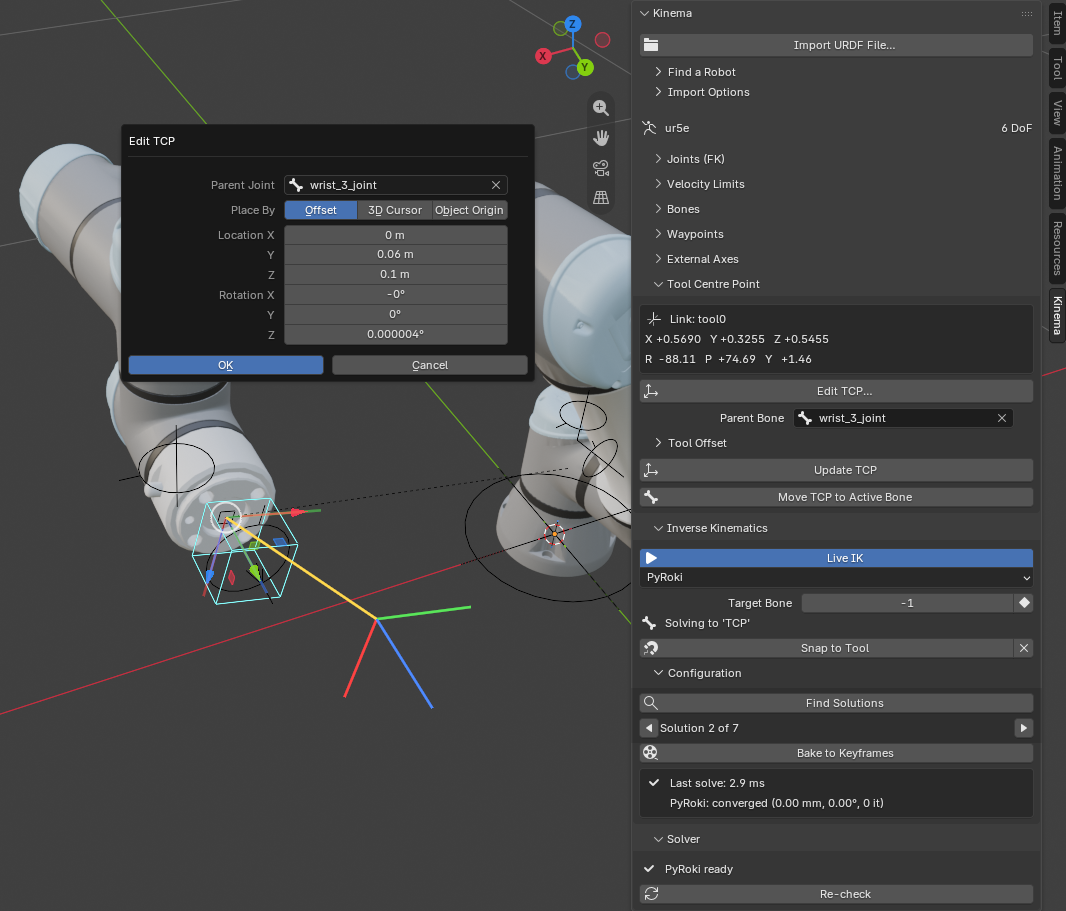Click the Link: tool0 crosshair icon
The height and width of the screenshot is (911, 1066).
654,319
